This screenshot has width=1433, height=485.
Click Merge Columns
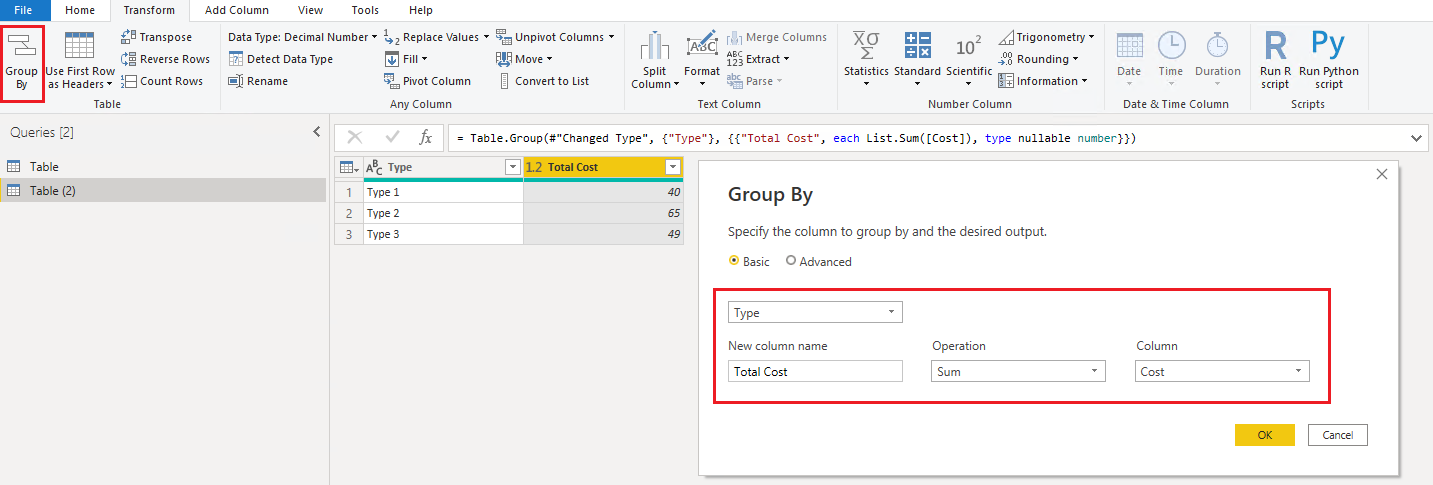point(777,37)
